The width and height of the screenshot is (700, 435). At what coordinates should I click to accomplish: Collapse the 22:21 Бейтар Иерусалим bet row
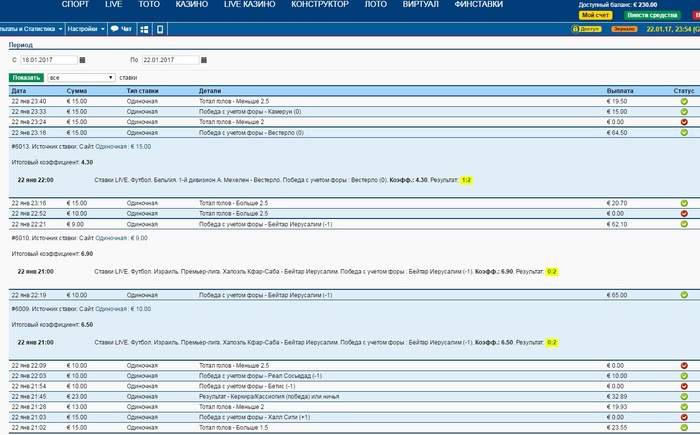click(354, 224)
